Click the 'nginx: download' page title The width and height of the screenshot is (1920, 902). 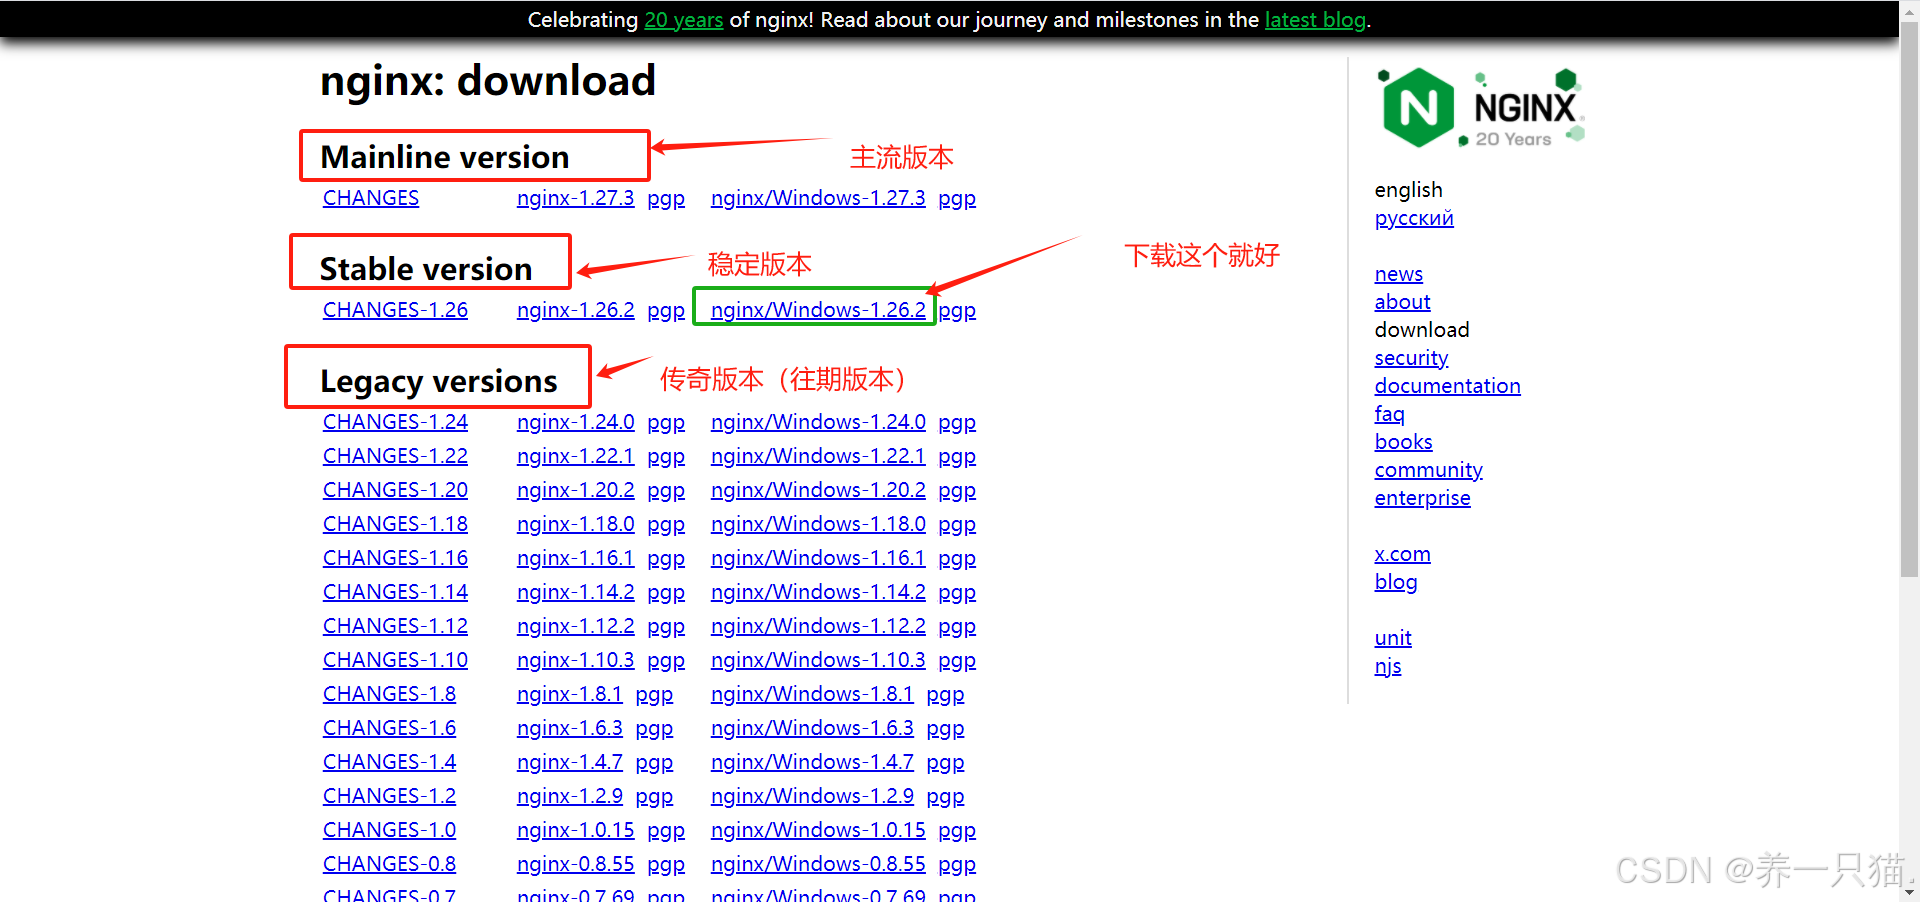click(x=488, y=81)
